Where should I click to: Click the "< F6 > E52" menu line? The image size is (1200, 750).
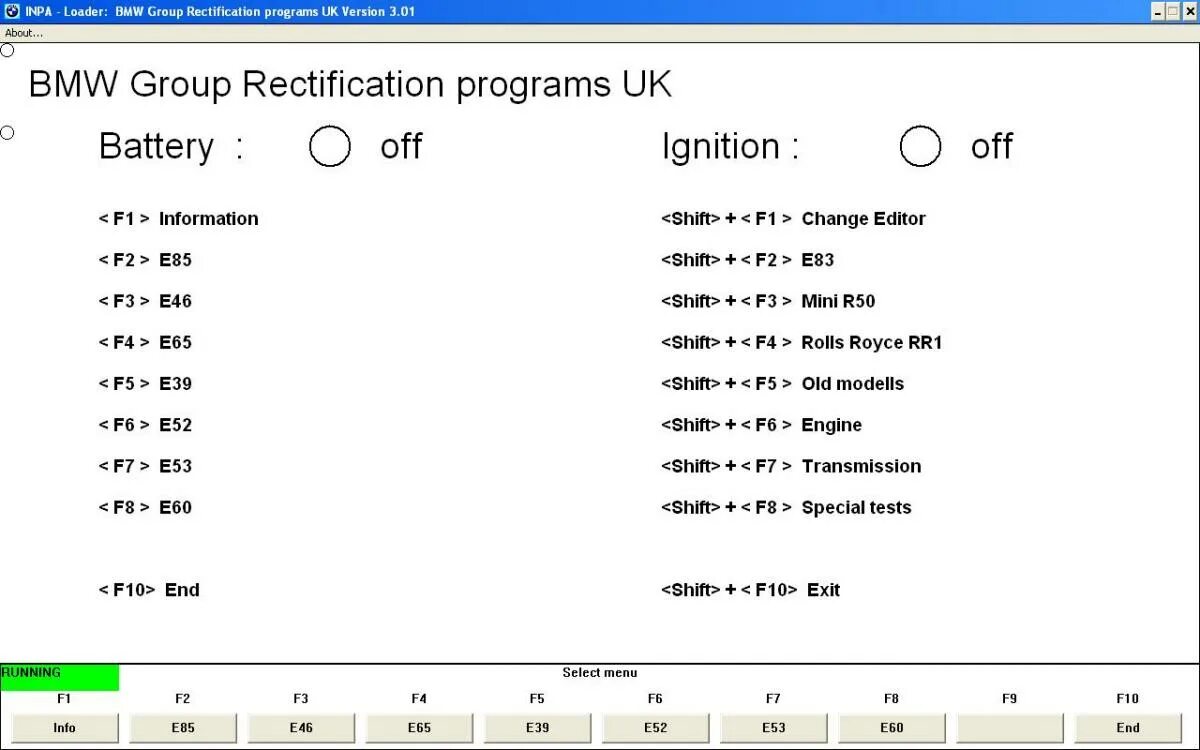145,425
